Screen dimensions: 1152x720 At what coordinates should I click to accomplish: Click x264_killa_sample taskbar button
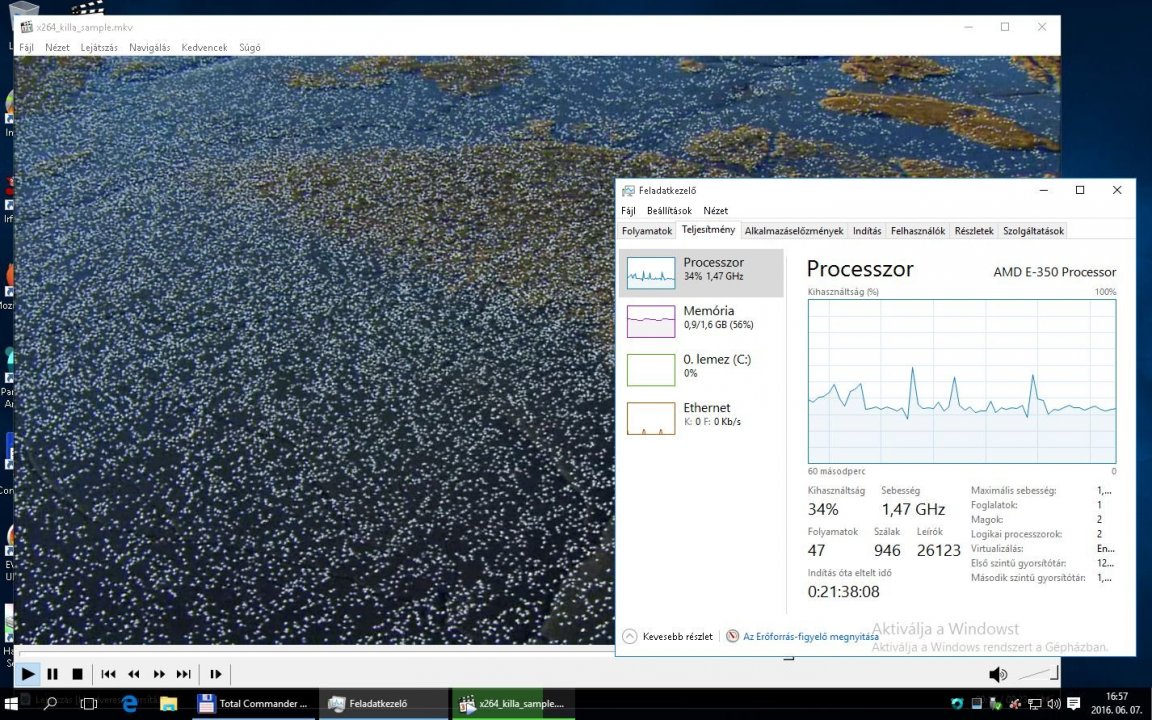click(x=513, y=704)
